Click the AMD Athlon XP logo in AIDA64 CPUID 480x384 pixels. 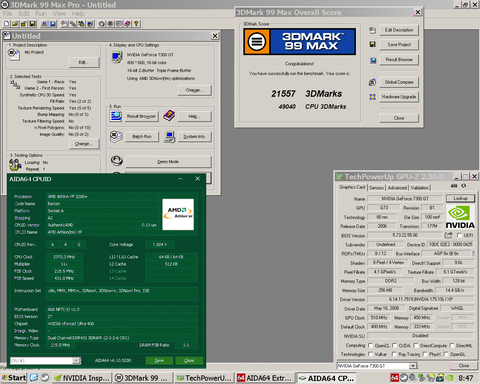(x=178, y=214)
